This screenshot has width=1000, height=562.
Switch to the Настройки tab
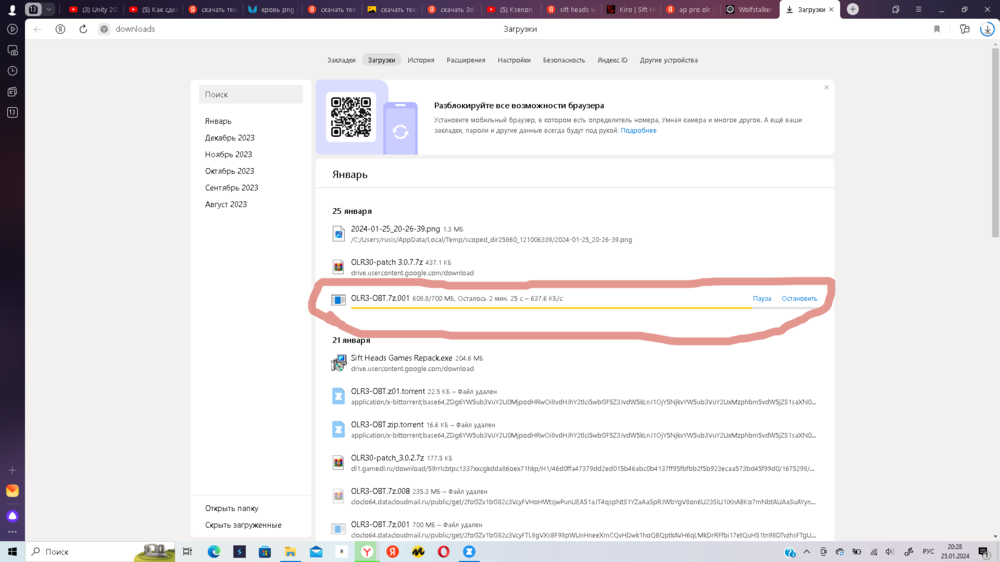[x=514, y=60]
